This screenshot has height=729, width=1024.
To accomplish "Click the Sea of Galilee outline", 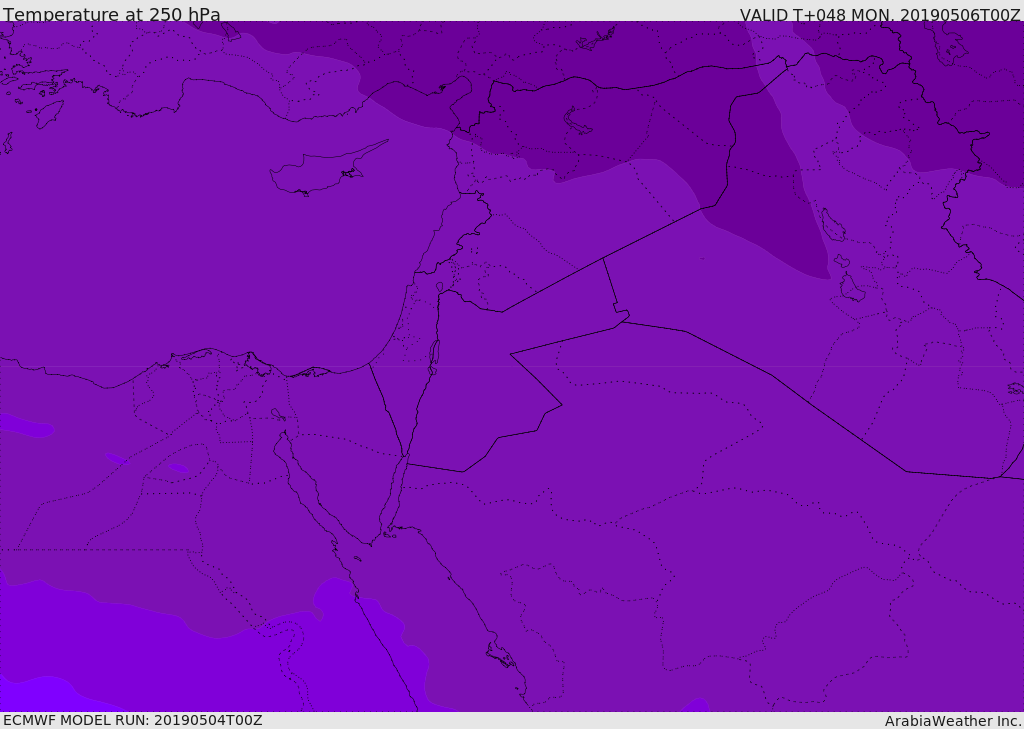I will (x=440, y=288).
